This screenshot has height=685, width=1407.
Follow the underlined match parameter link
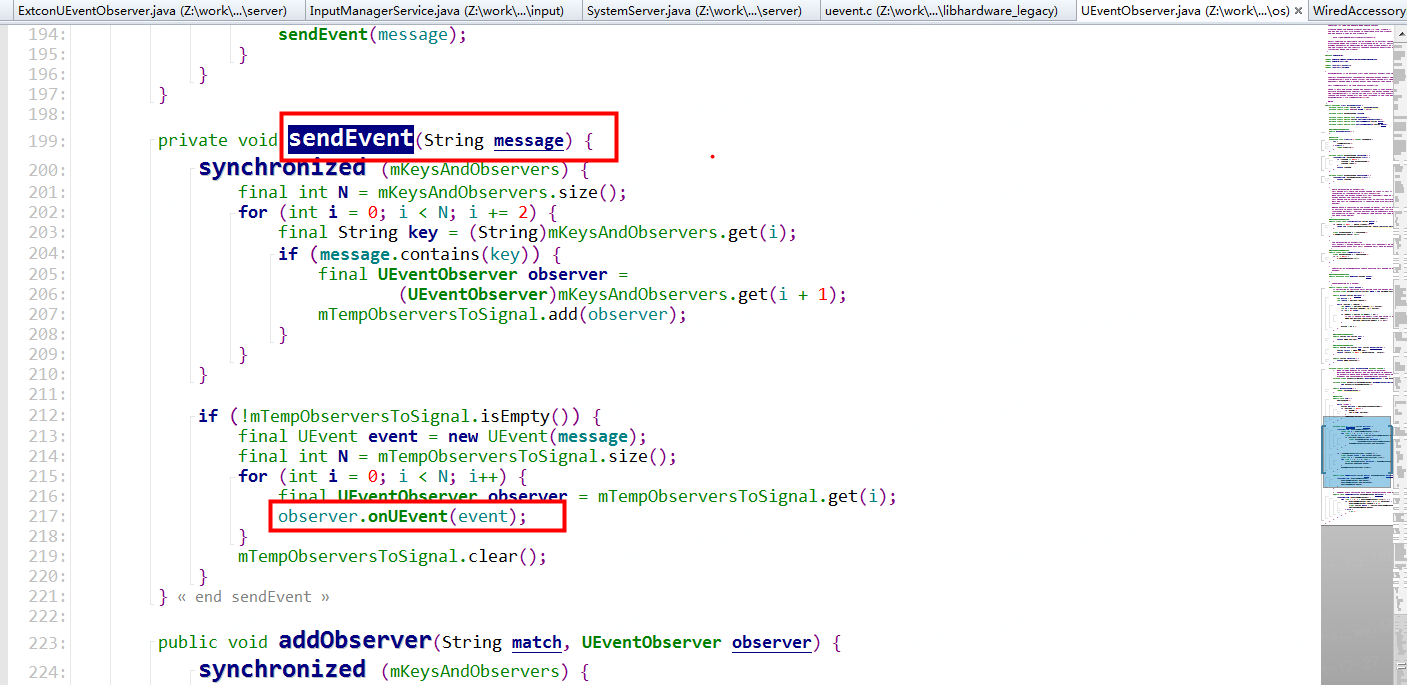[x=537, y=642]
